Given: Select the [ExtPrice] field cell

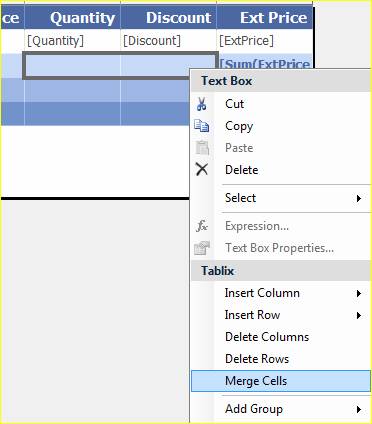Looking at the screenshot, I should [x=265, y=41].
